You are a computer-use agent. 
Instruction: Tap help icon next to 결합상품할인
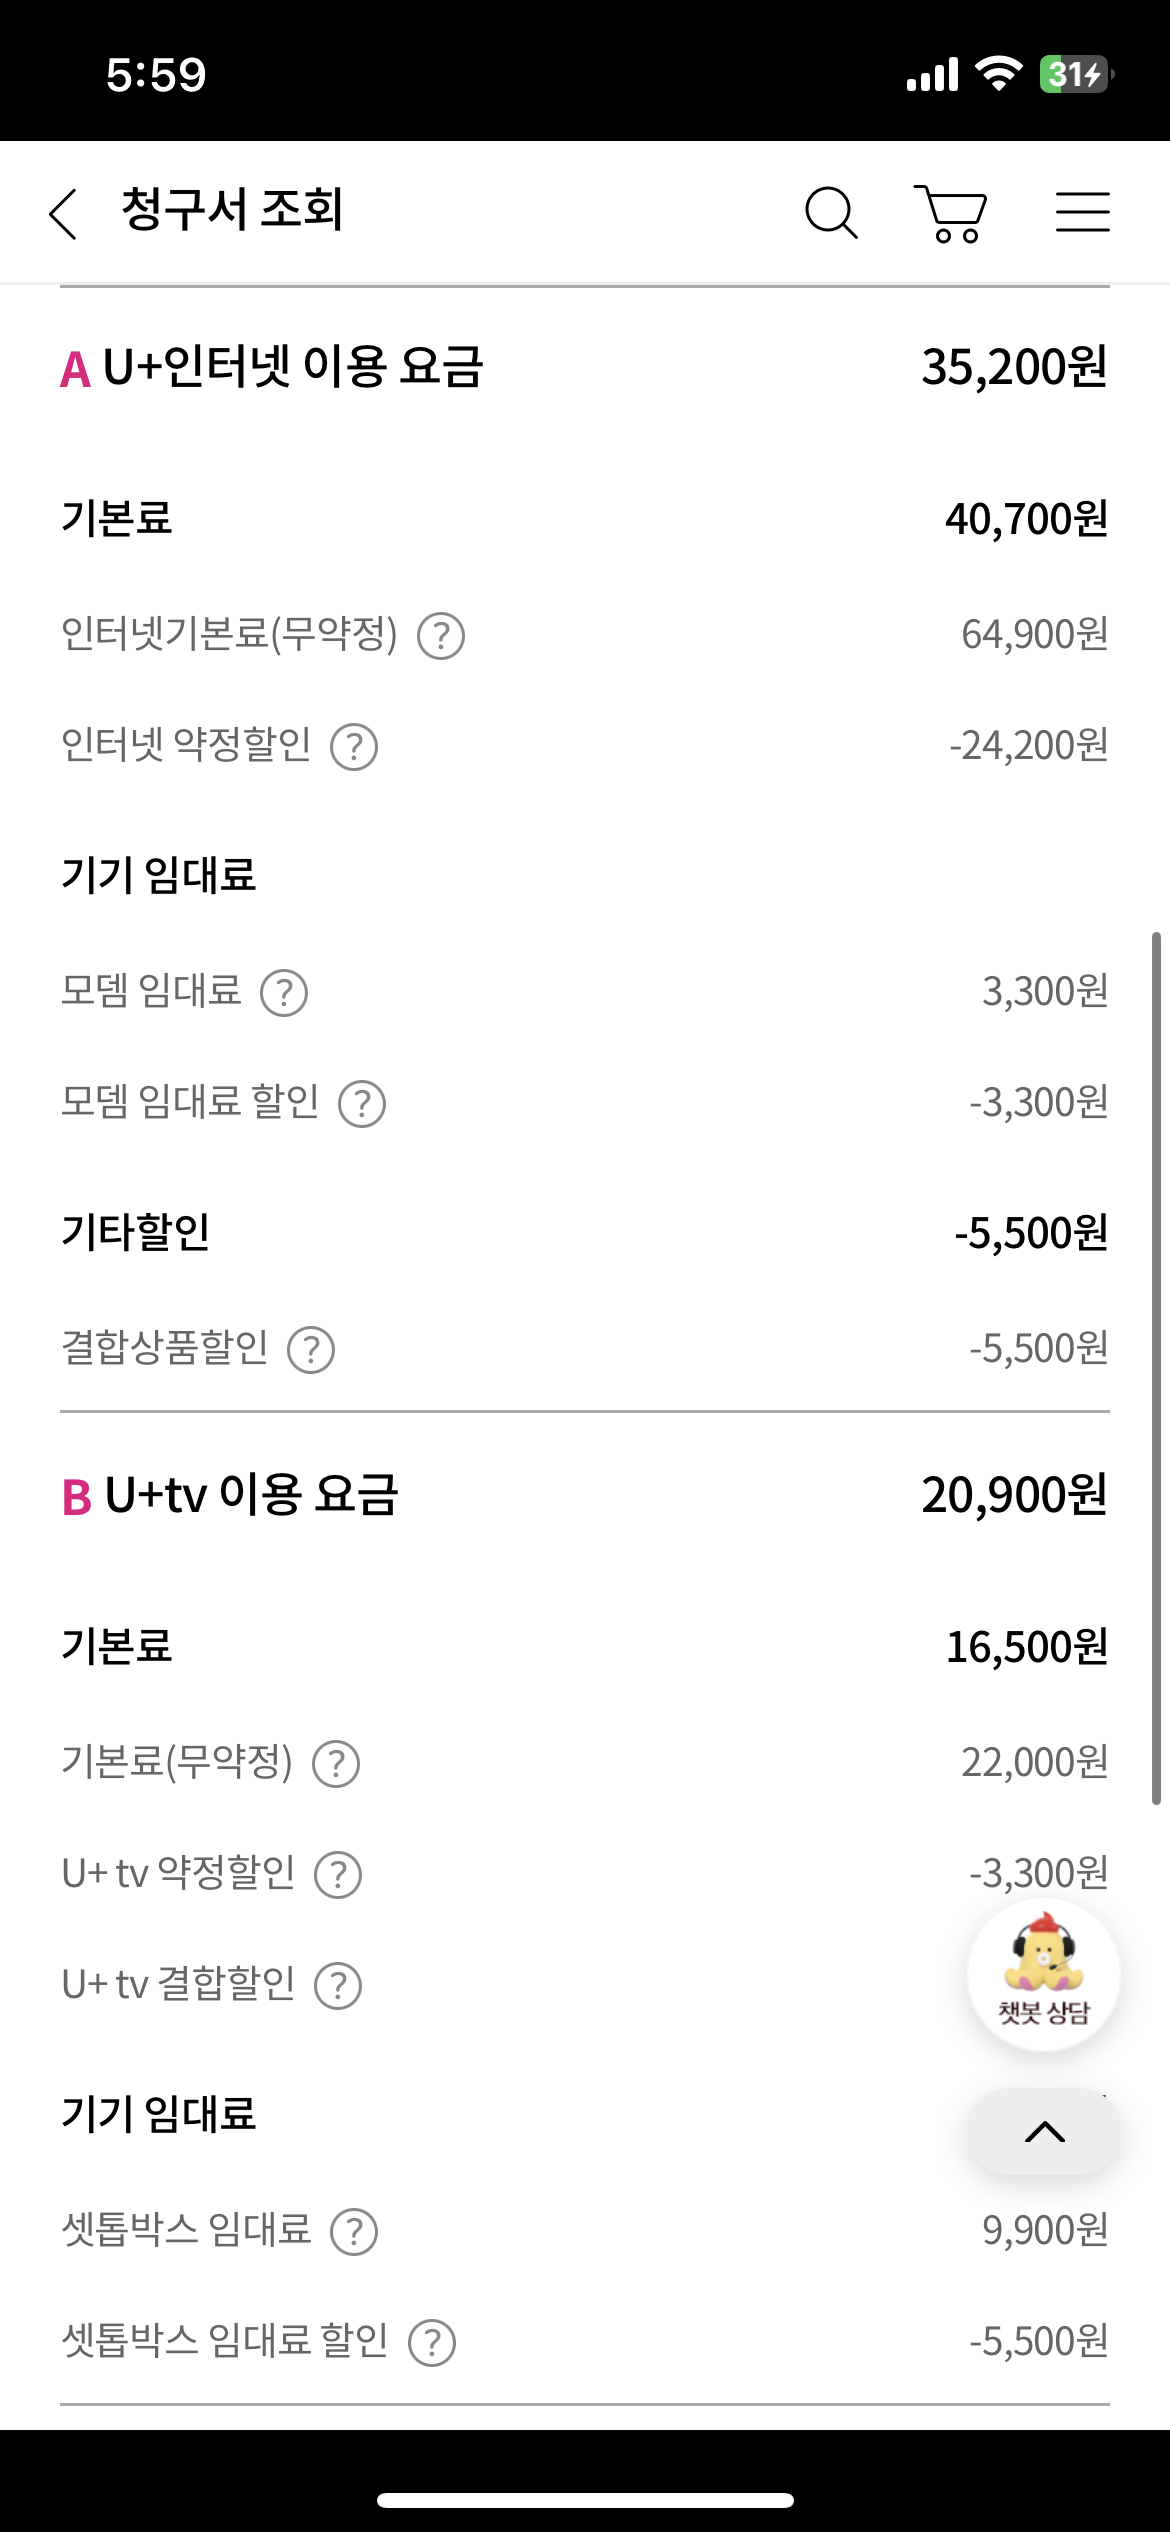point(311,1350)
